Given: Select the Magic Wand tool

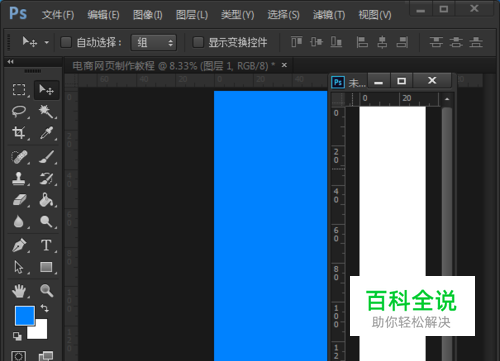Looking at the screenshot, I should [x=46, y=111].
